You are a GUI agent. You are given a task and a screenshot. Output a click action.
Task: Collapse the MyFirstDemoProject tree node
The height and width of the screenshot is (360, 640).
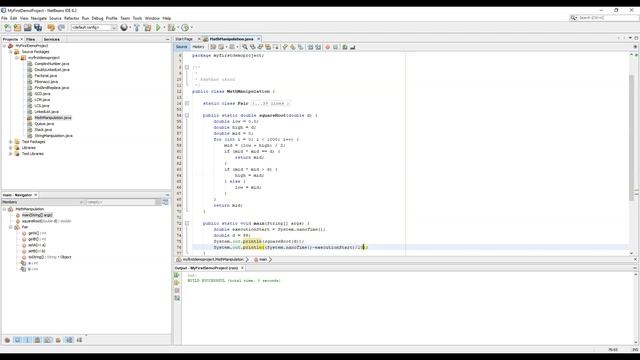tap(4, 46)
